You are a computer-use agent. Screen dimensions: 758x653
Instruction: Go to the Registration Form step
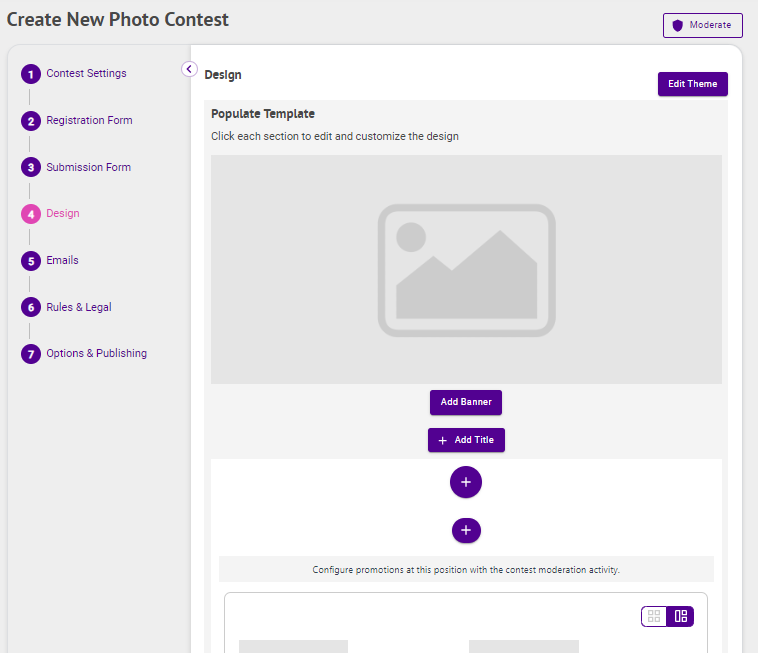(89, 120)
